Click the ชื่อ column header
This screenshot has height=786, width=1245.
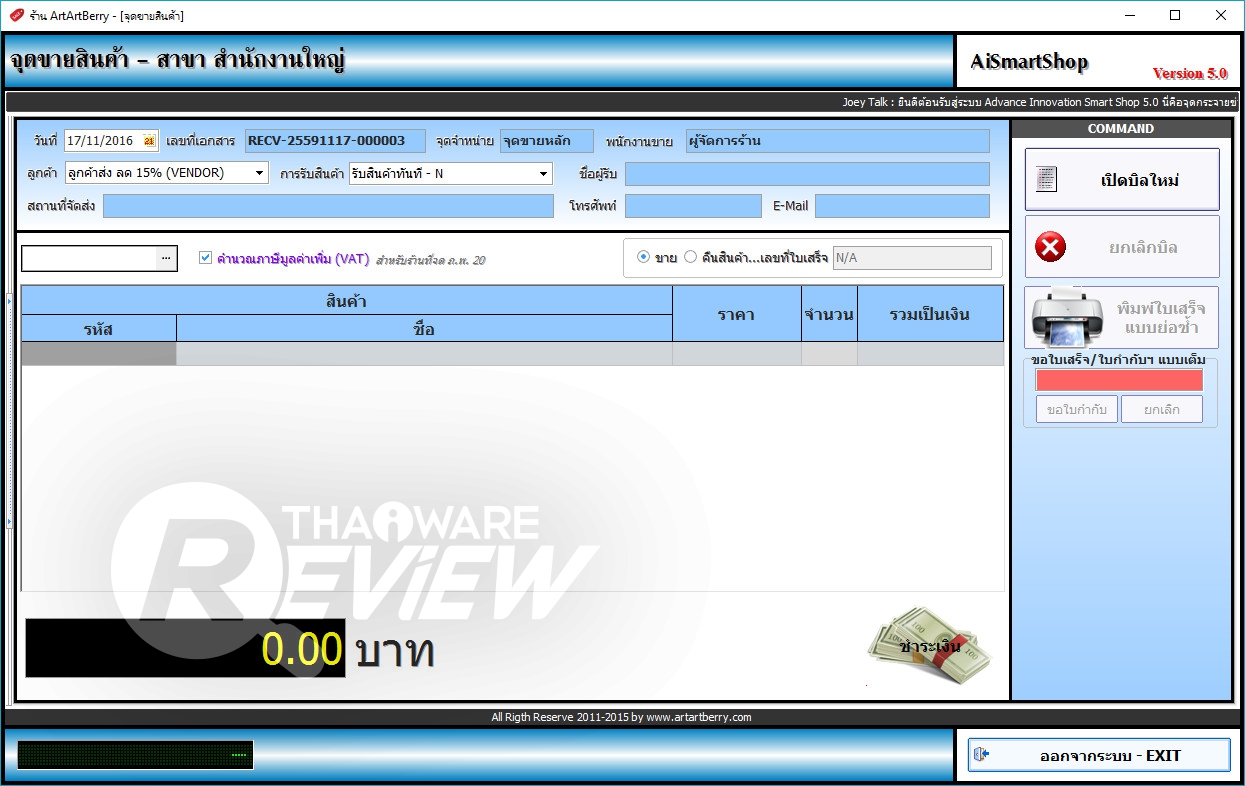[x=424, y=328]
